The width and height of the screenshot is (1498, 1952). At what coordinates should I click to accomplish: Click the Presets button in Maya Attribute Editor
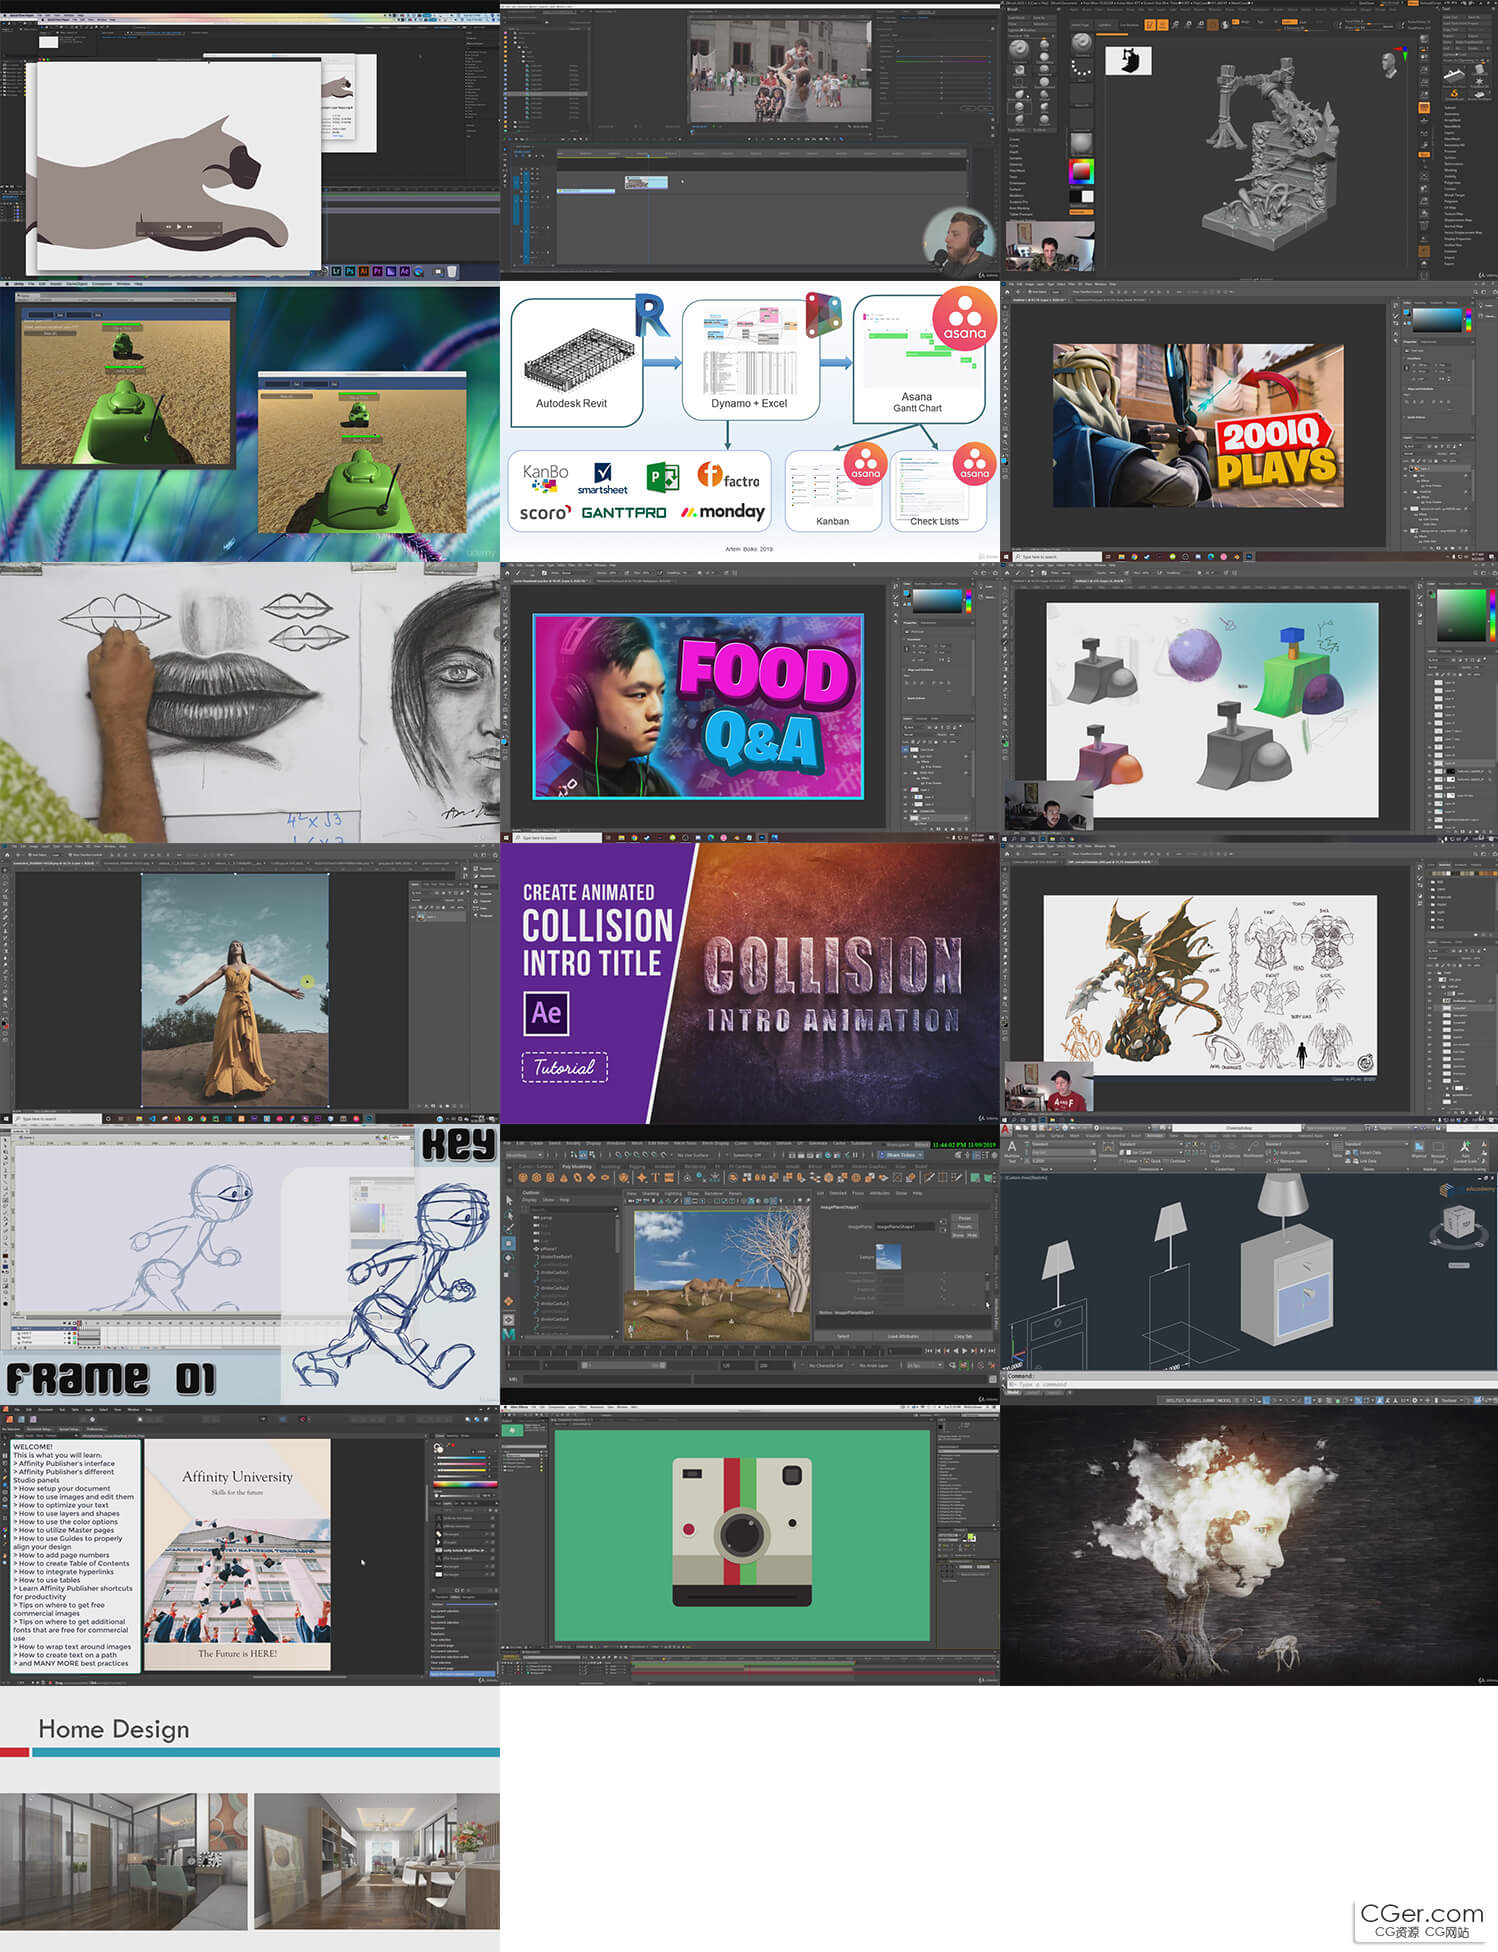pyautogui.click(x=965, y=1227)
